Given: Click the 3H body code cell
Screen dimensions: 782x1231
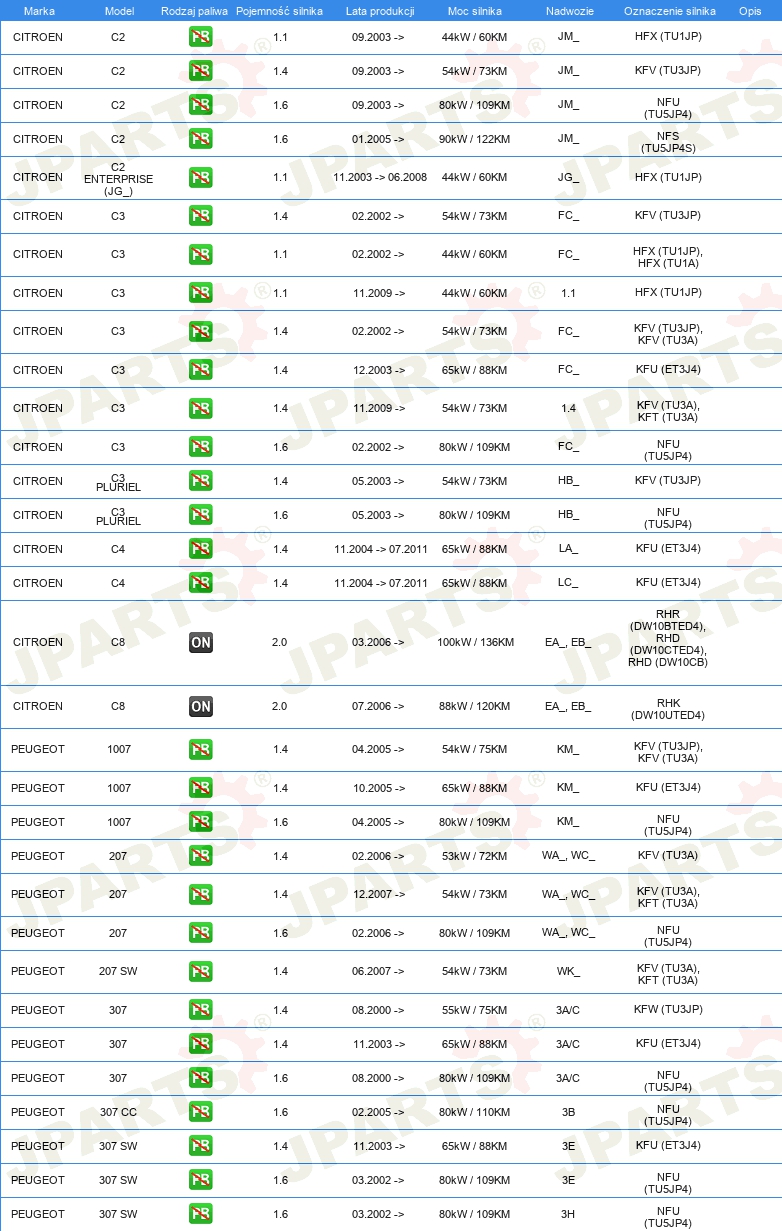Looking at the screenshot, I should tap(568, 1214).
